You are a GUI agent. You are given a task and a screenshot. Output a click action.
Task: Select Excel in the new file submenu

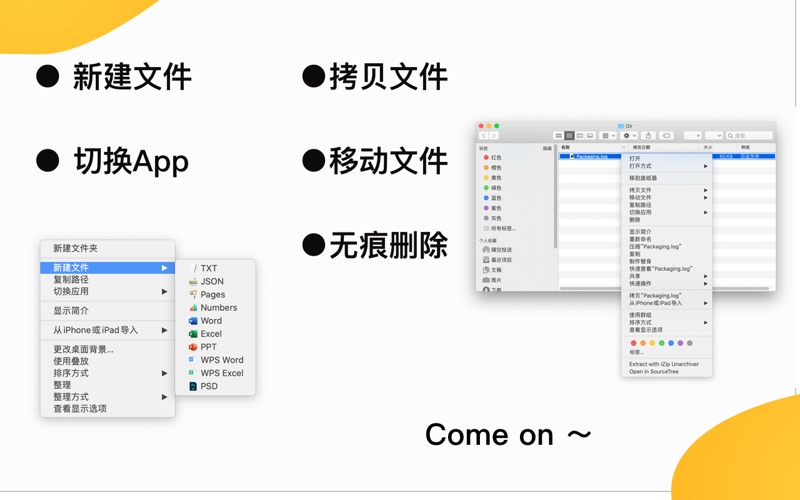(215, 334)
